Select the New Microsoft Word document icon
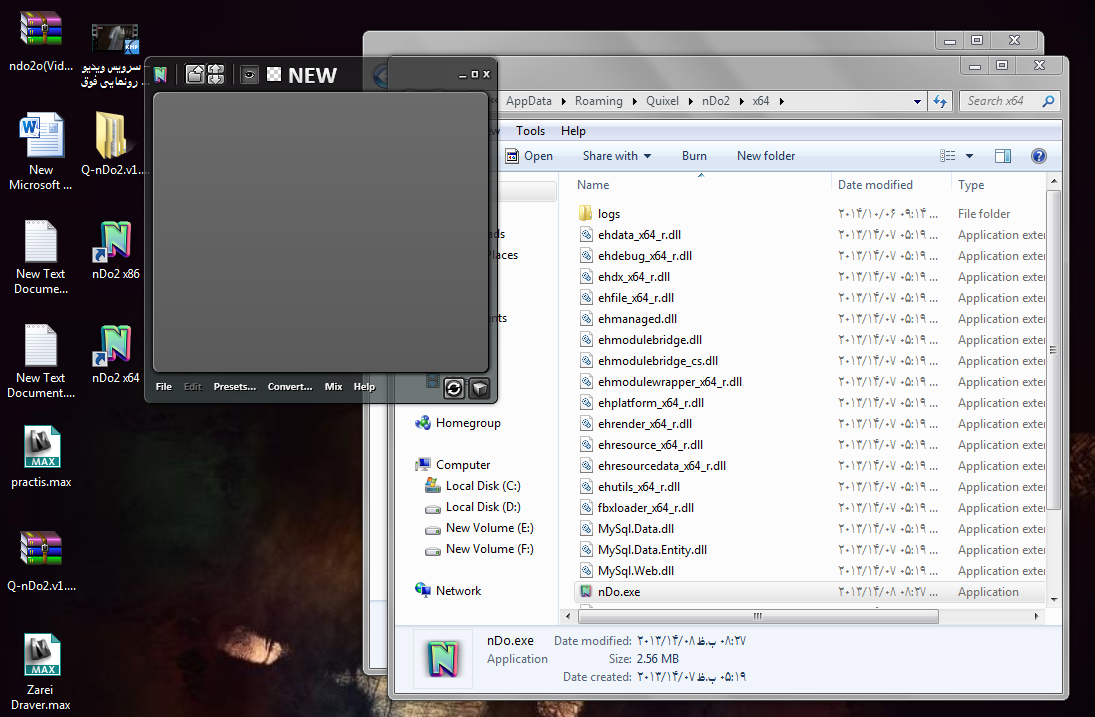 pos(41,151)
